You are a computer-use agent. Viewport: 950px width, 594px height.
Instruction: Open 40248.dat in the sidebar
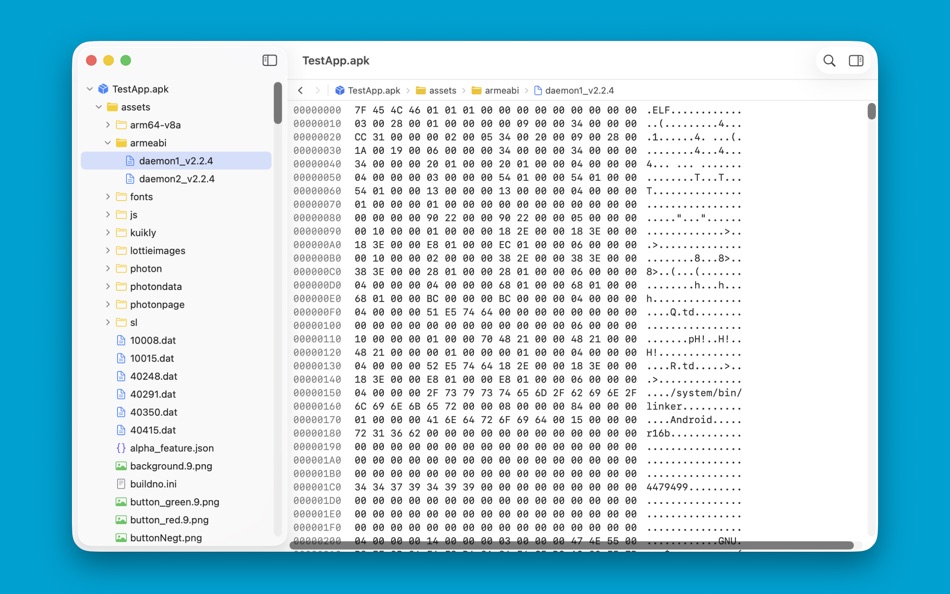154,376
